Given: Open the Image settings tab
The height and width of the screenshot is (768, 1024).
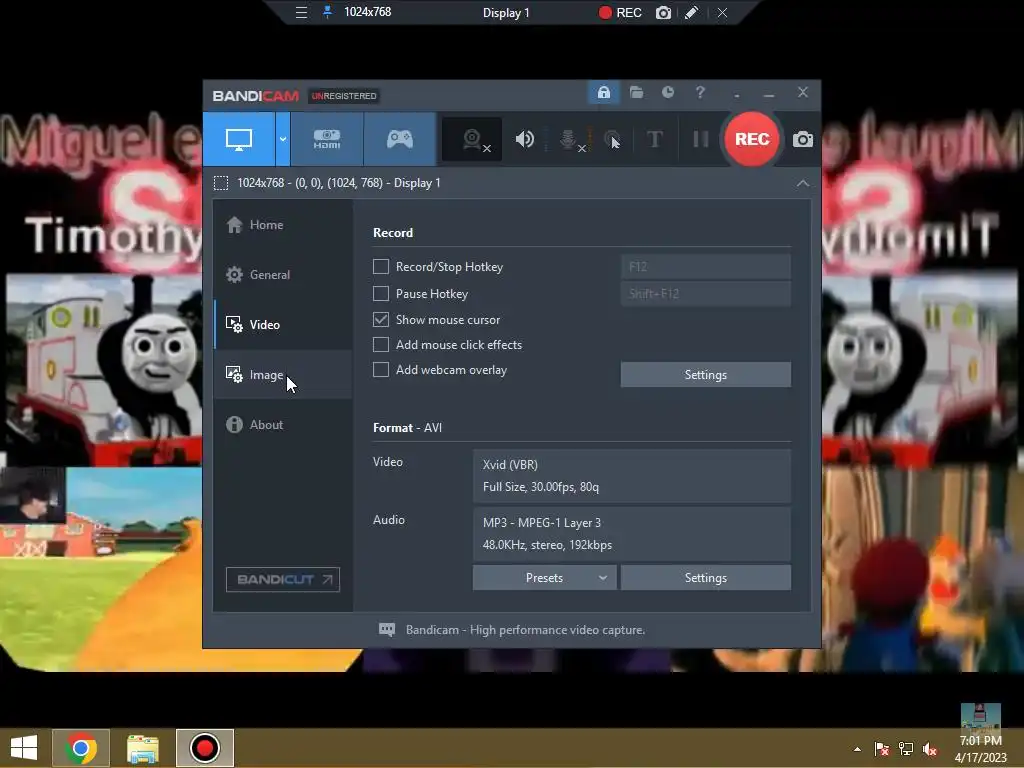Looking at the screenshot, I should pos(283,375).
